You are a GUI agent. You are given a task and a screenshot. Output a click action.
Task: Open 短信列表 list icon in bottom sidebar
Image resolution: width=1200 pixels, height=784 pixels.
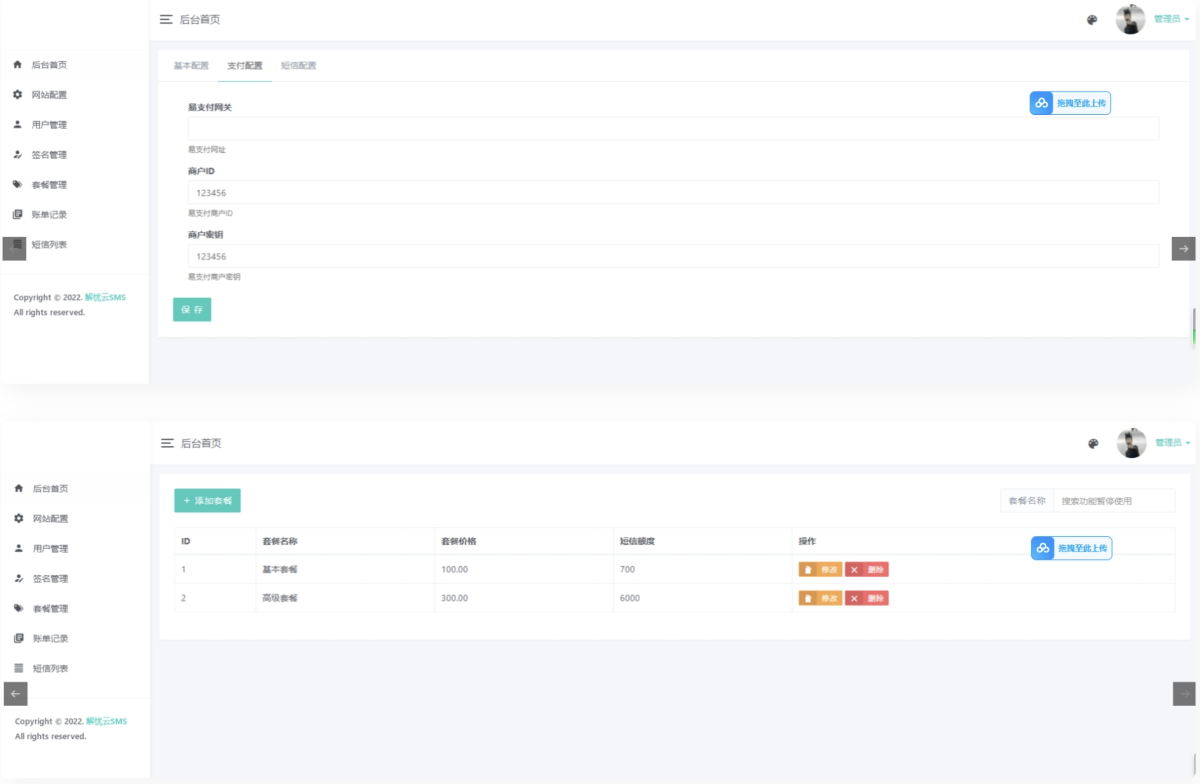click(18, 668)
